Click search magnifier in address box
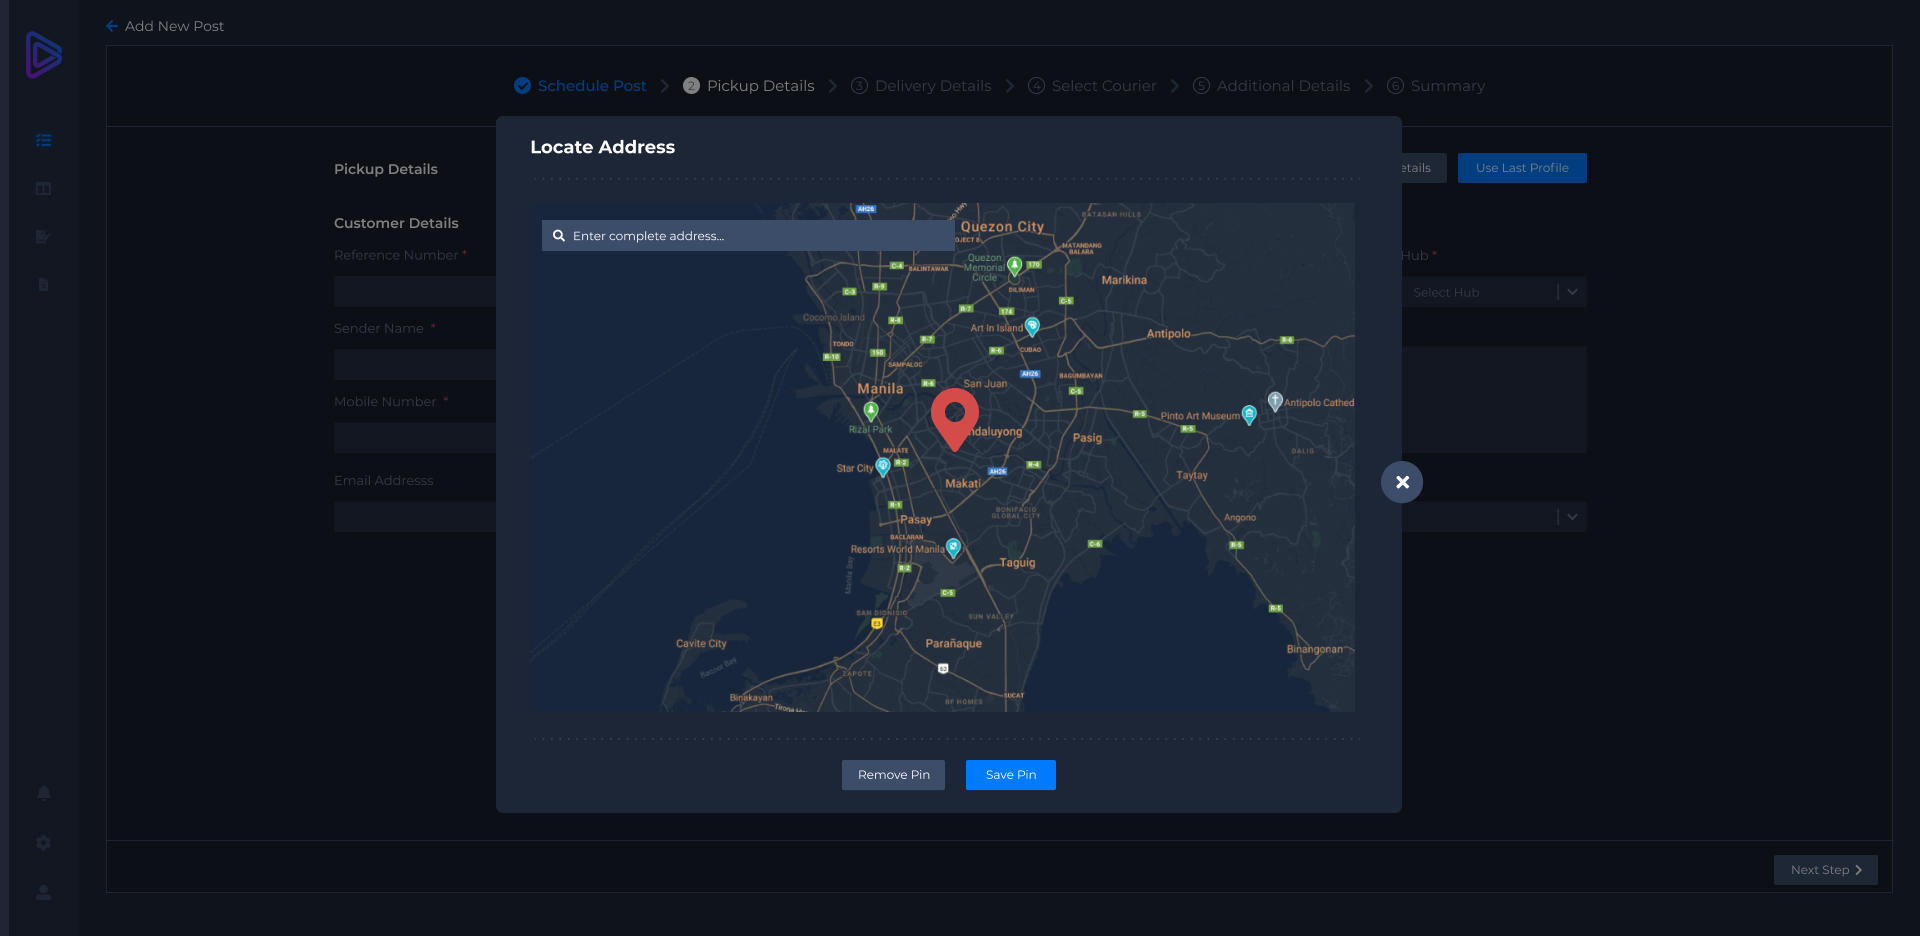 559,236
